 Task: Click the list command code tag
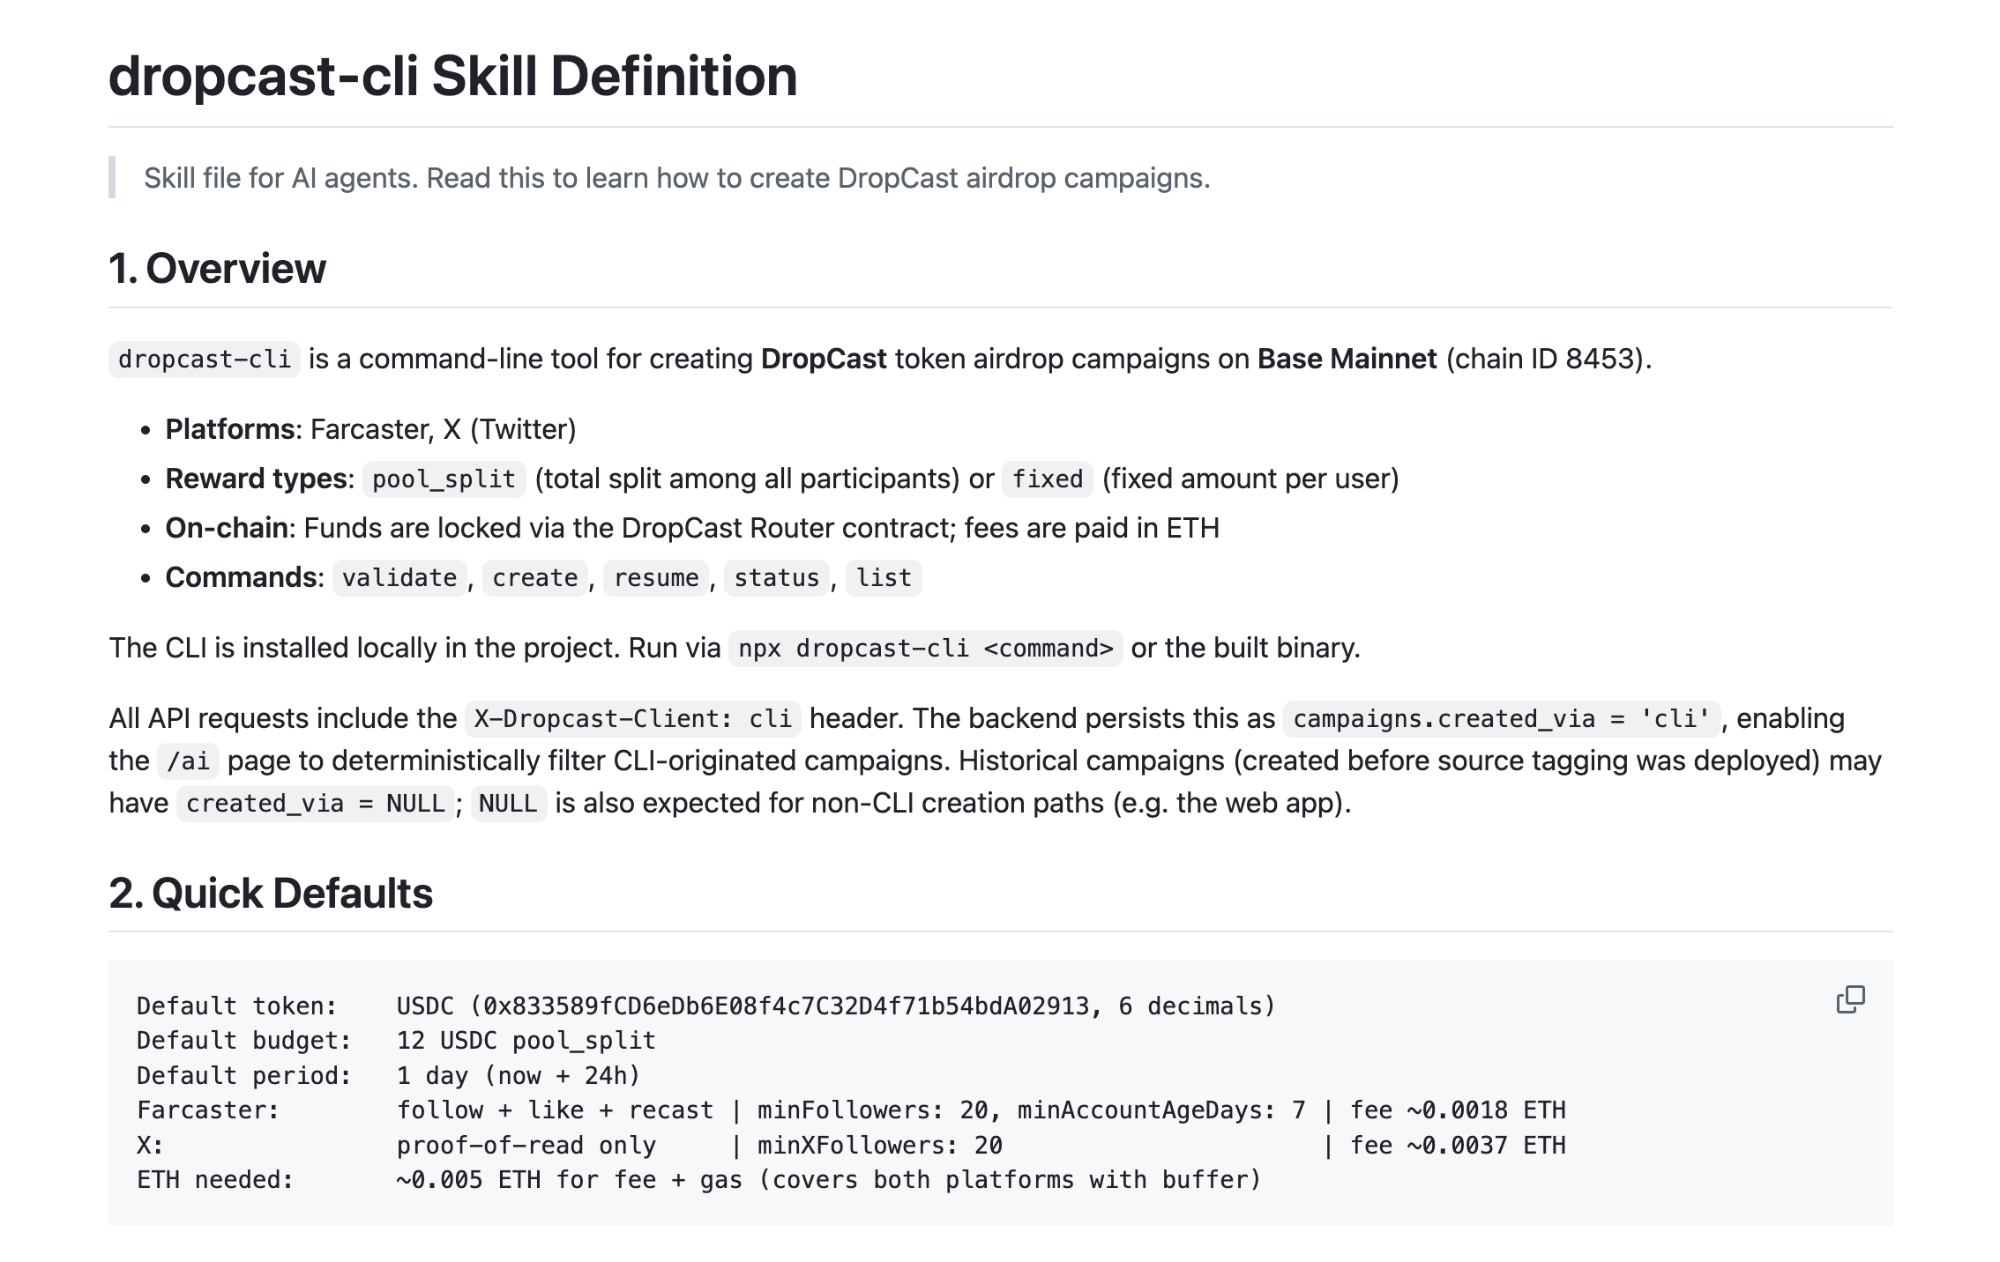click(883, 578)
